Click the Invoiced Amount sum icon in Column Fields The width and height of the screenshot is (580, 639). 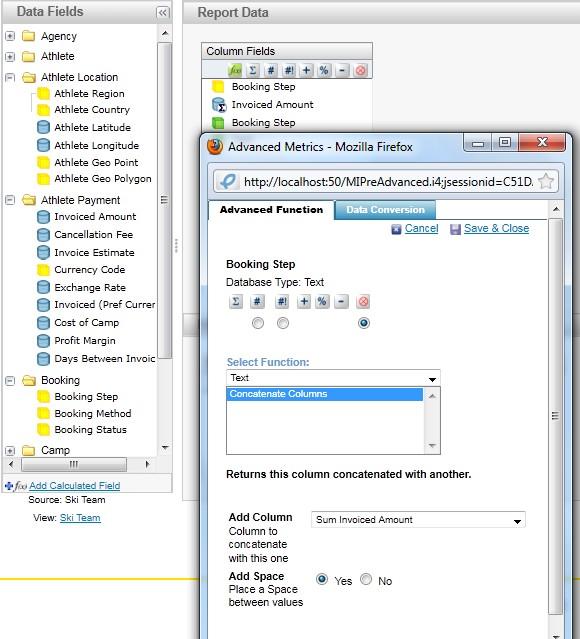tap(219, 105)
